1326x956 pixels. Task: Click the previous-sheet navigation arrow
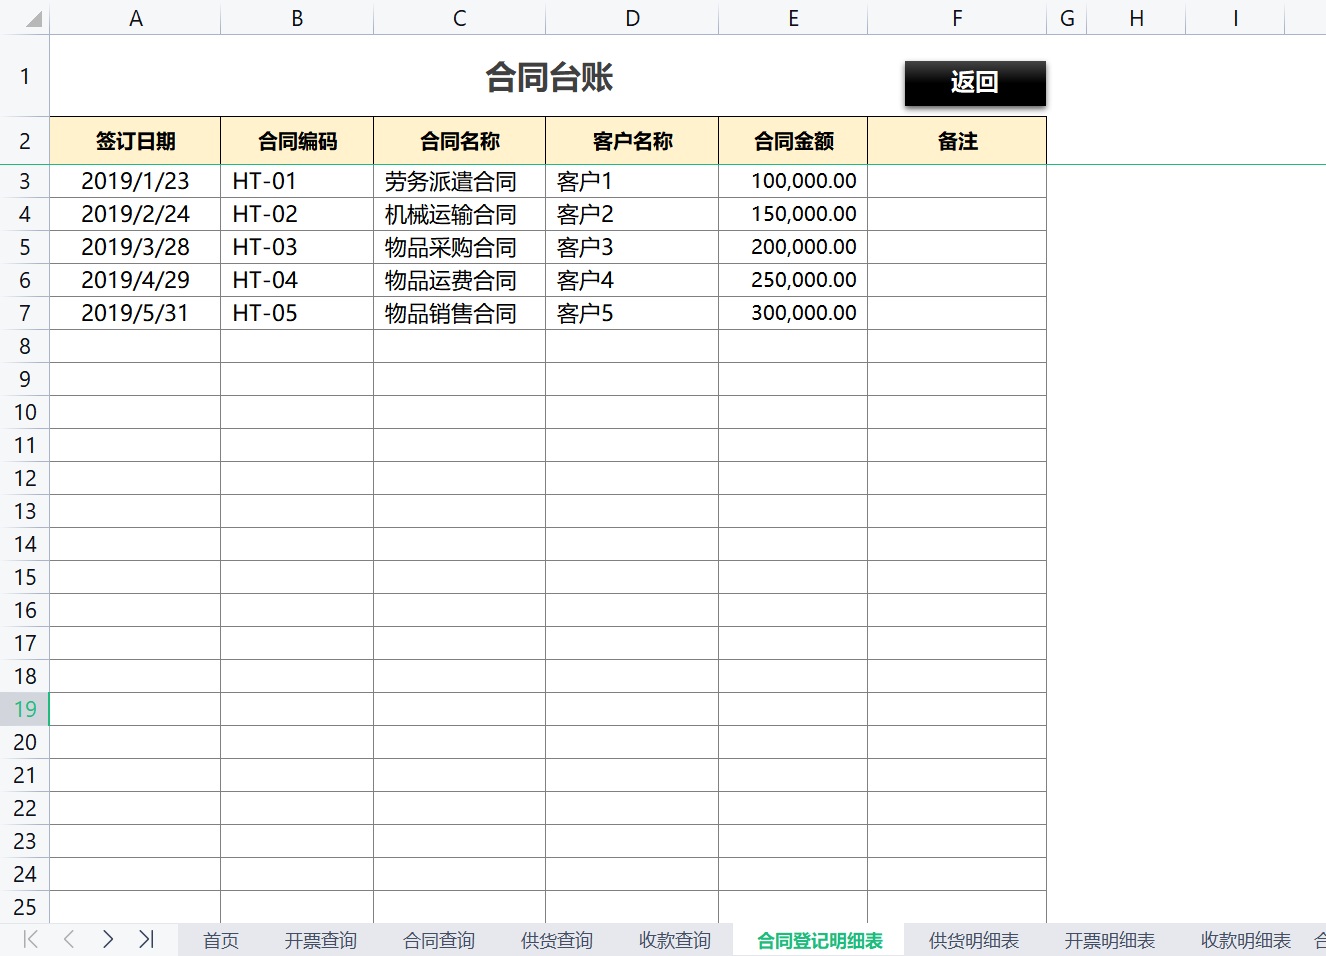68,940
